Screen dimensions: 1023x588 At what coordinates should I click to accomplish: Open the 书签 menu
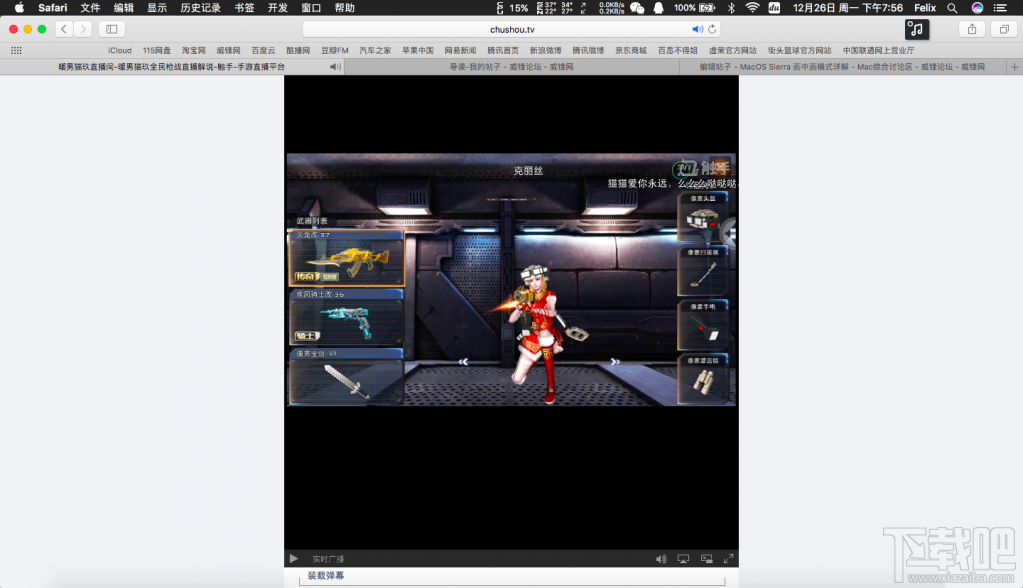click(x=244, y=7)
